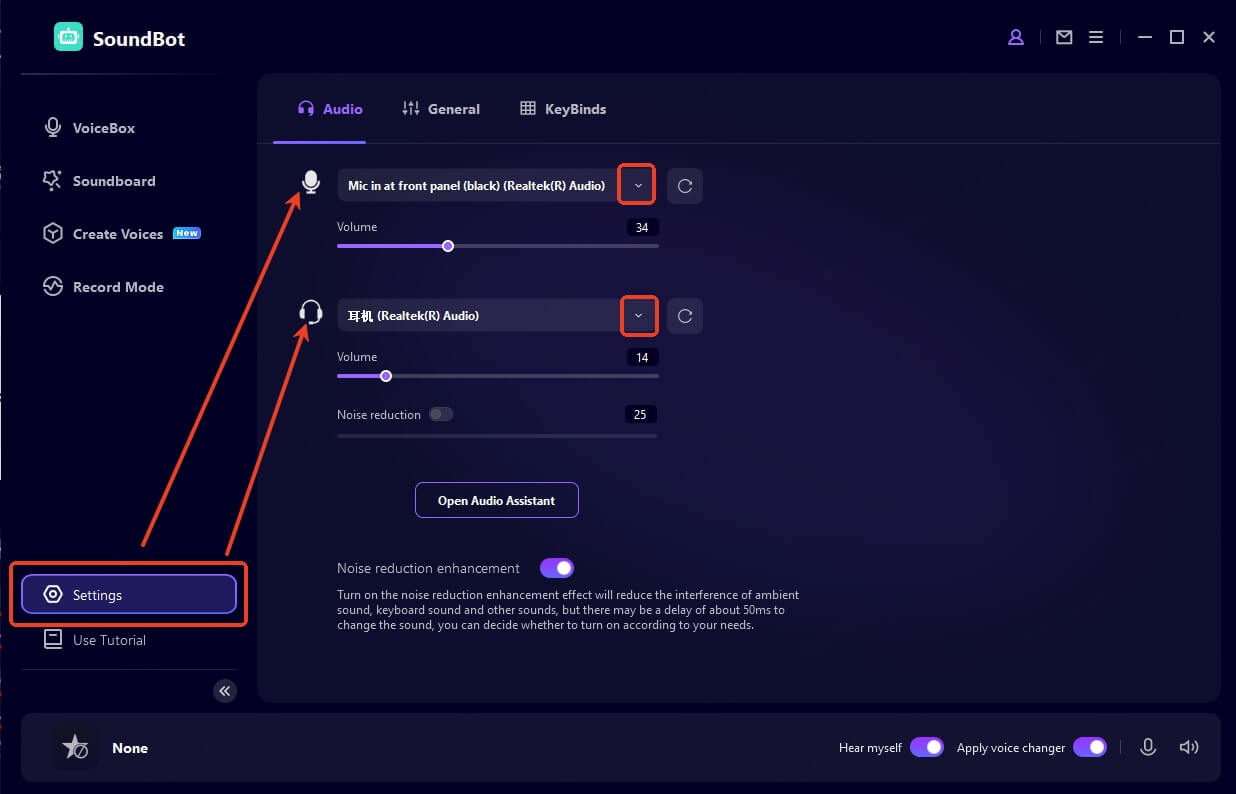The width and height of the screenshot is (1236, 794).
Task: Expand the microphone input device dropdown
Action: [x=638, y=186]
